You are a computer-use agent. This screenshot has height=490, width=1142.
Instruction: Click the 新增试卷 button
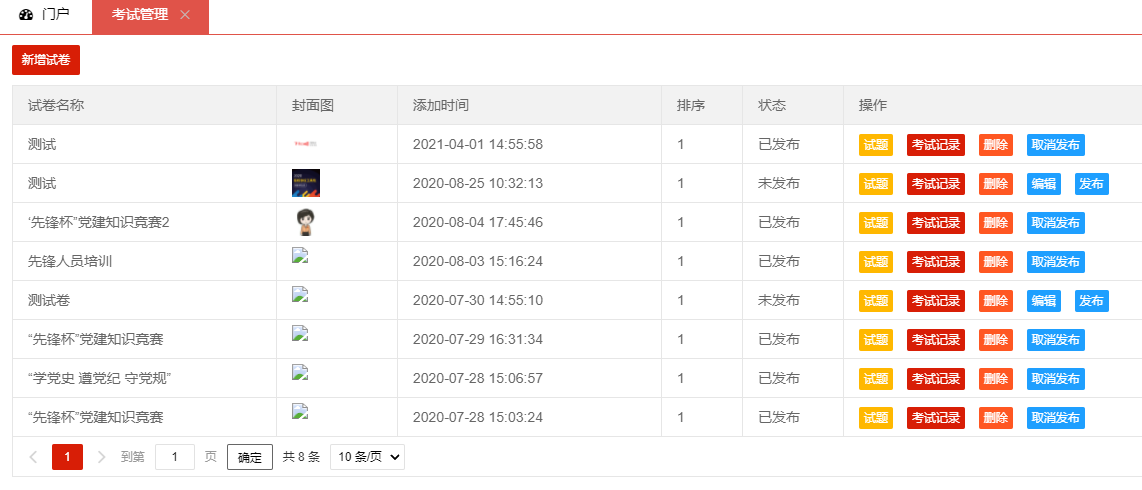(x=46, y=60)
